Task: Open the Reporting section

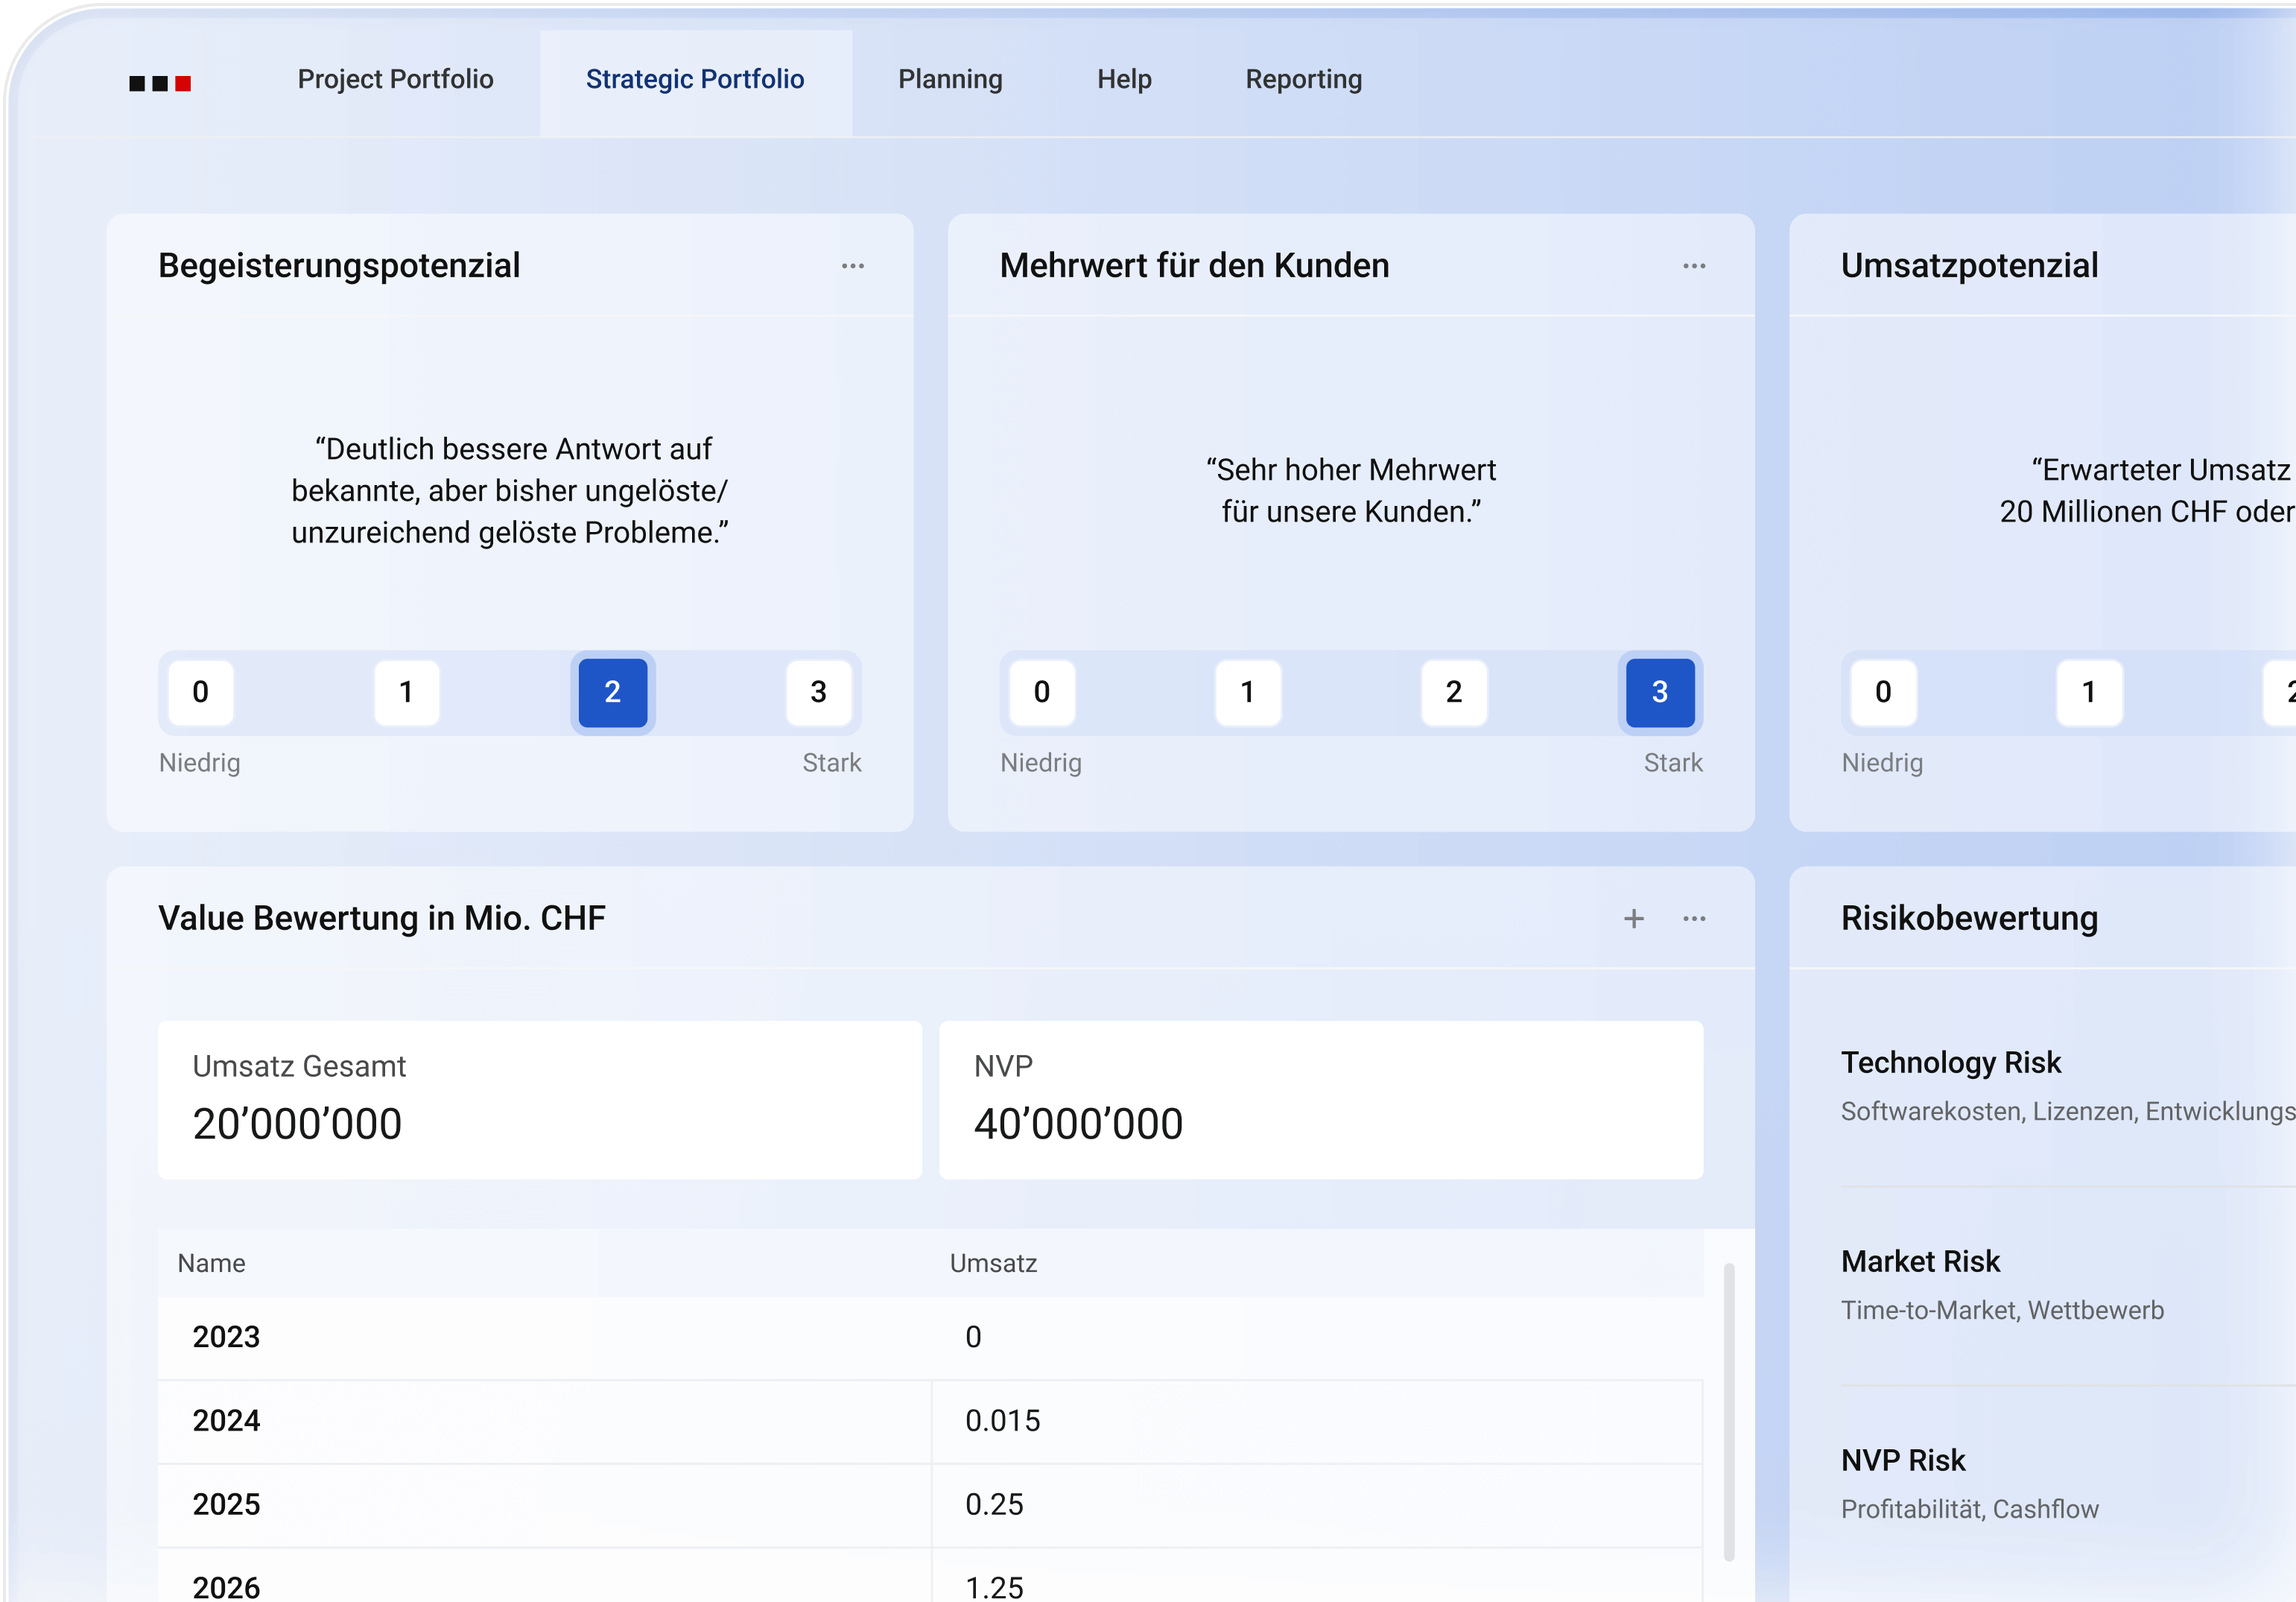Action: [1302, 79]
